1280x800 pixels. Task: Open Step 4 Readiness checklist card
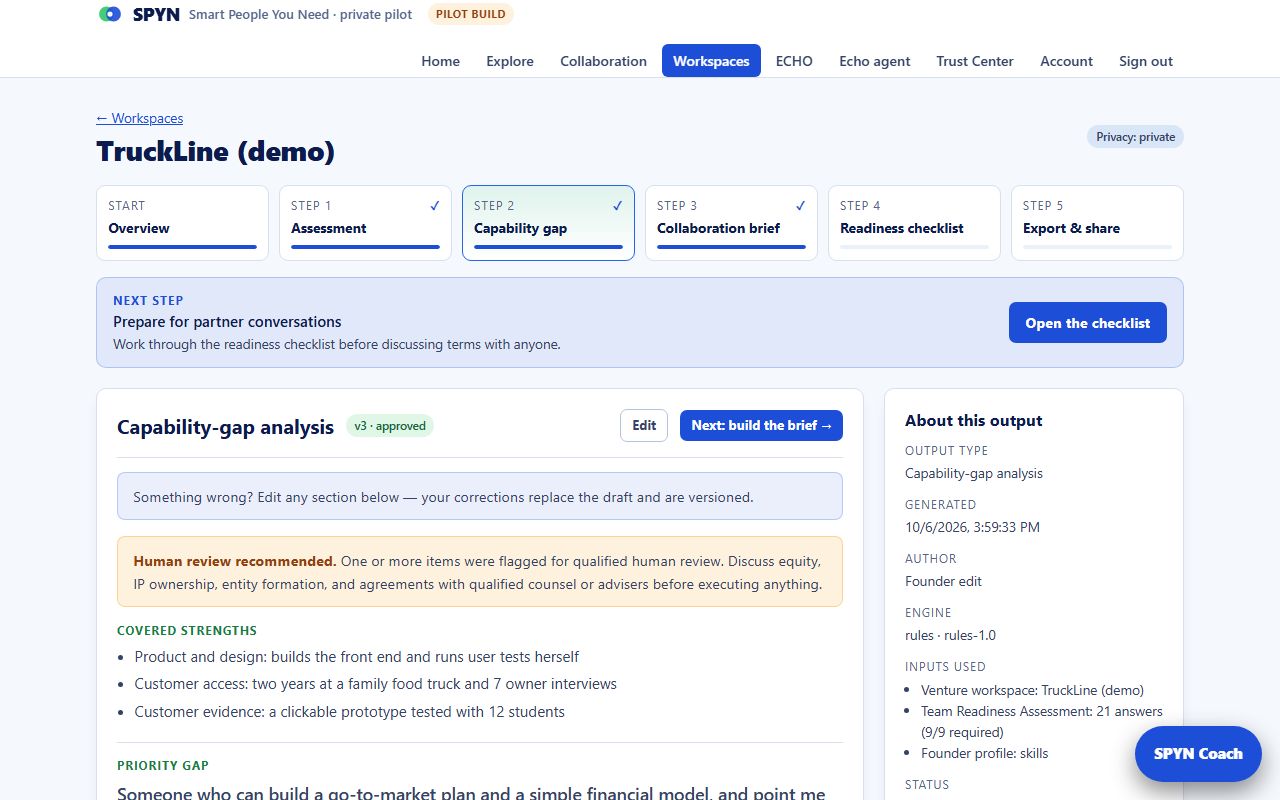point(914,223)
